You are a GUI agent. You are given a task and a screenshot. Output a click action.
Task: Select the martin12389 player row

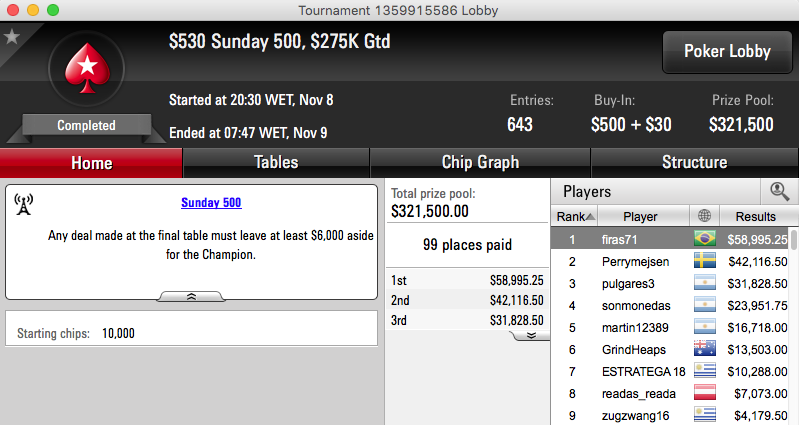click(670, 327)
